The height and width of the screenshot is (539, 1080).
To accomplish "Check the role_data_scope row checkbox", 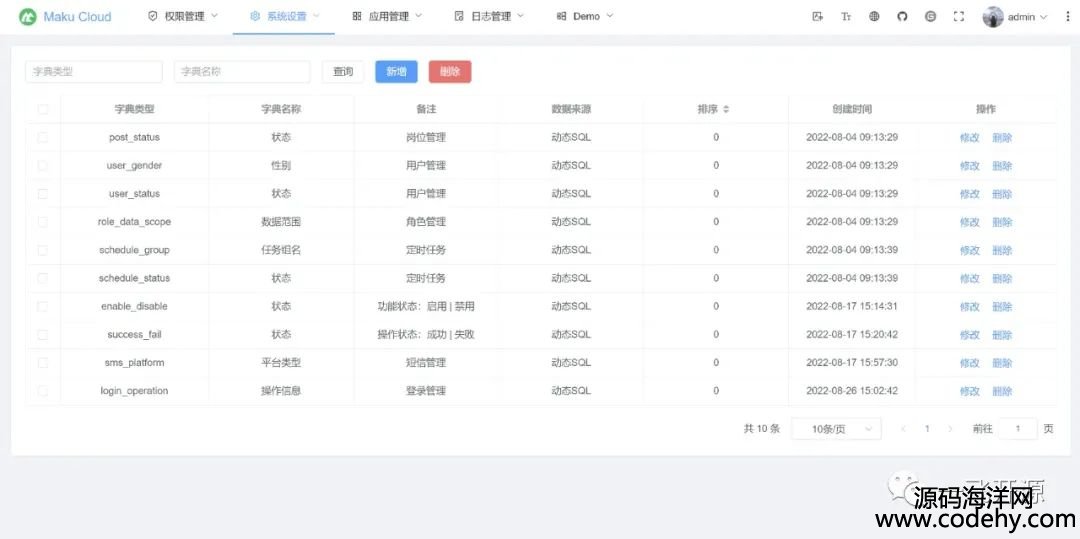I will pos(43,222).
